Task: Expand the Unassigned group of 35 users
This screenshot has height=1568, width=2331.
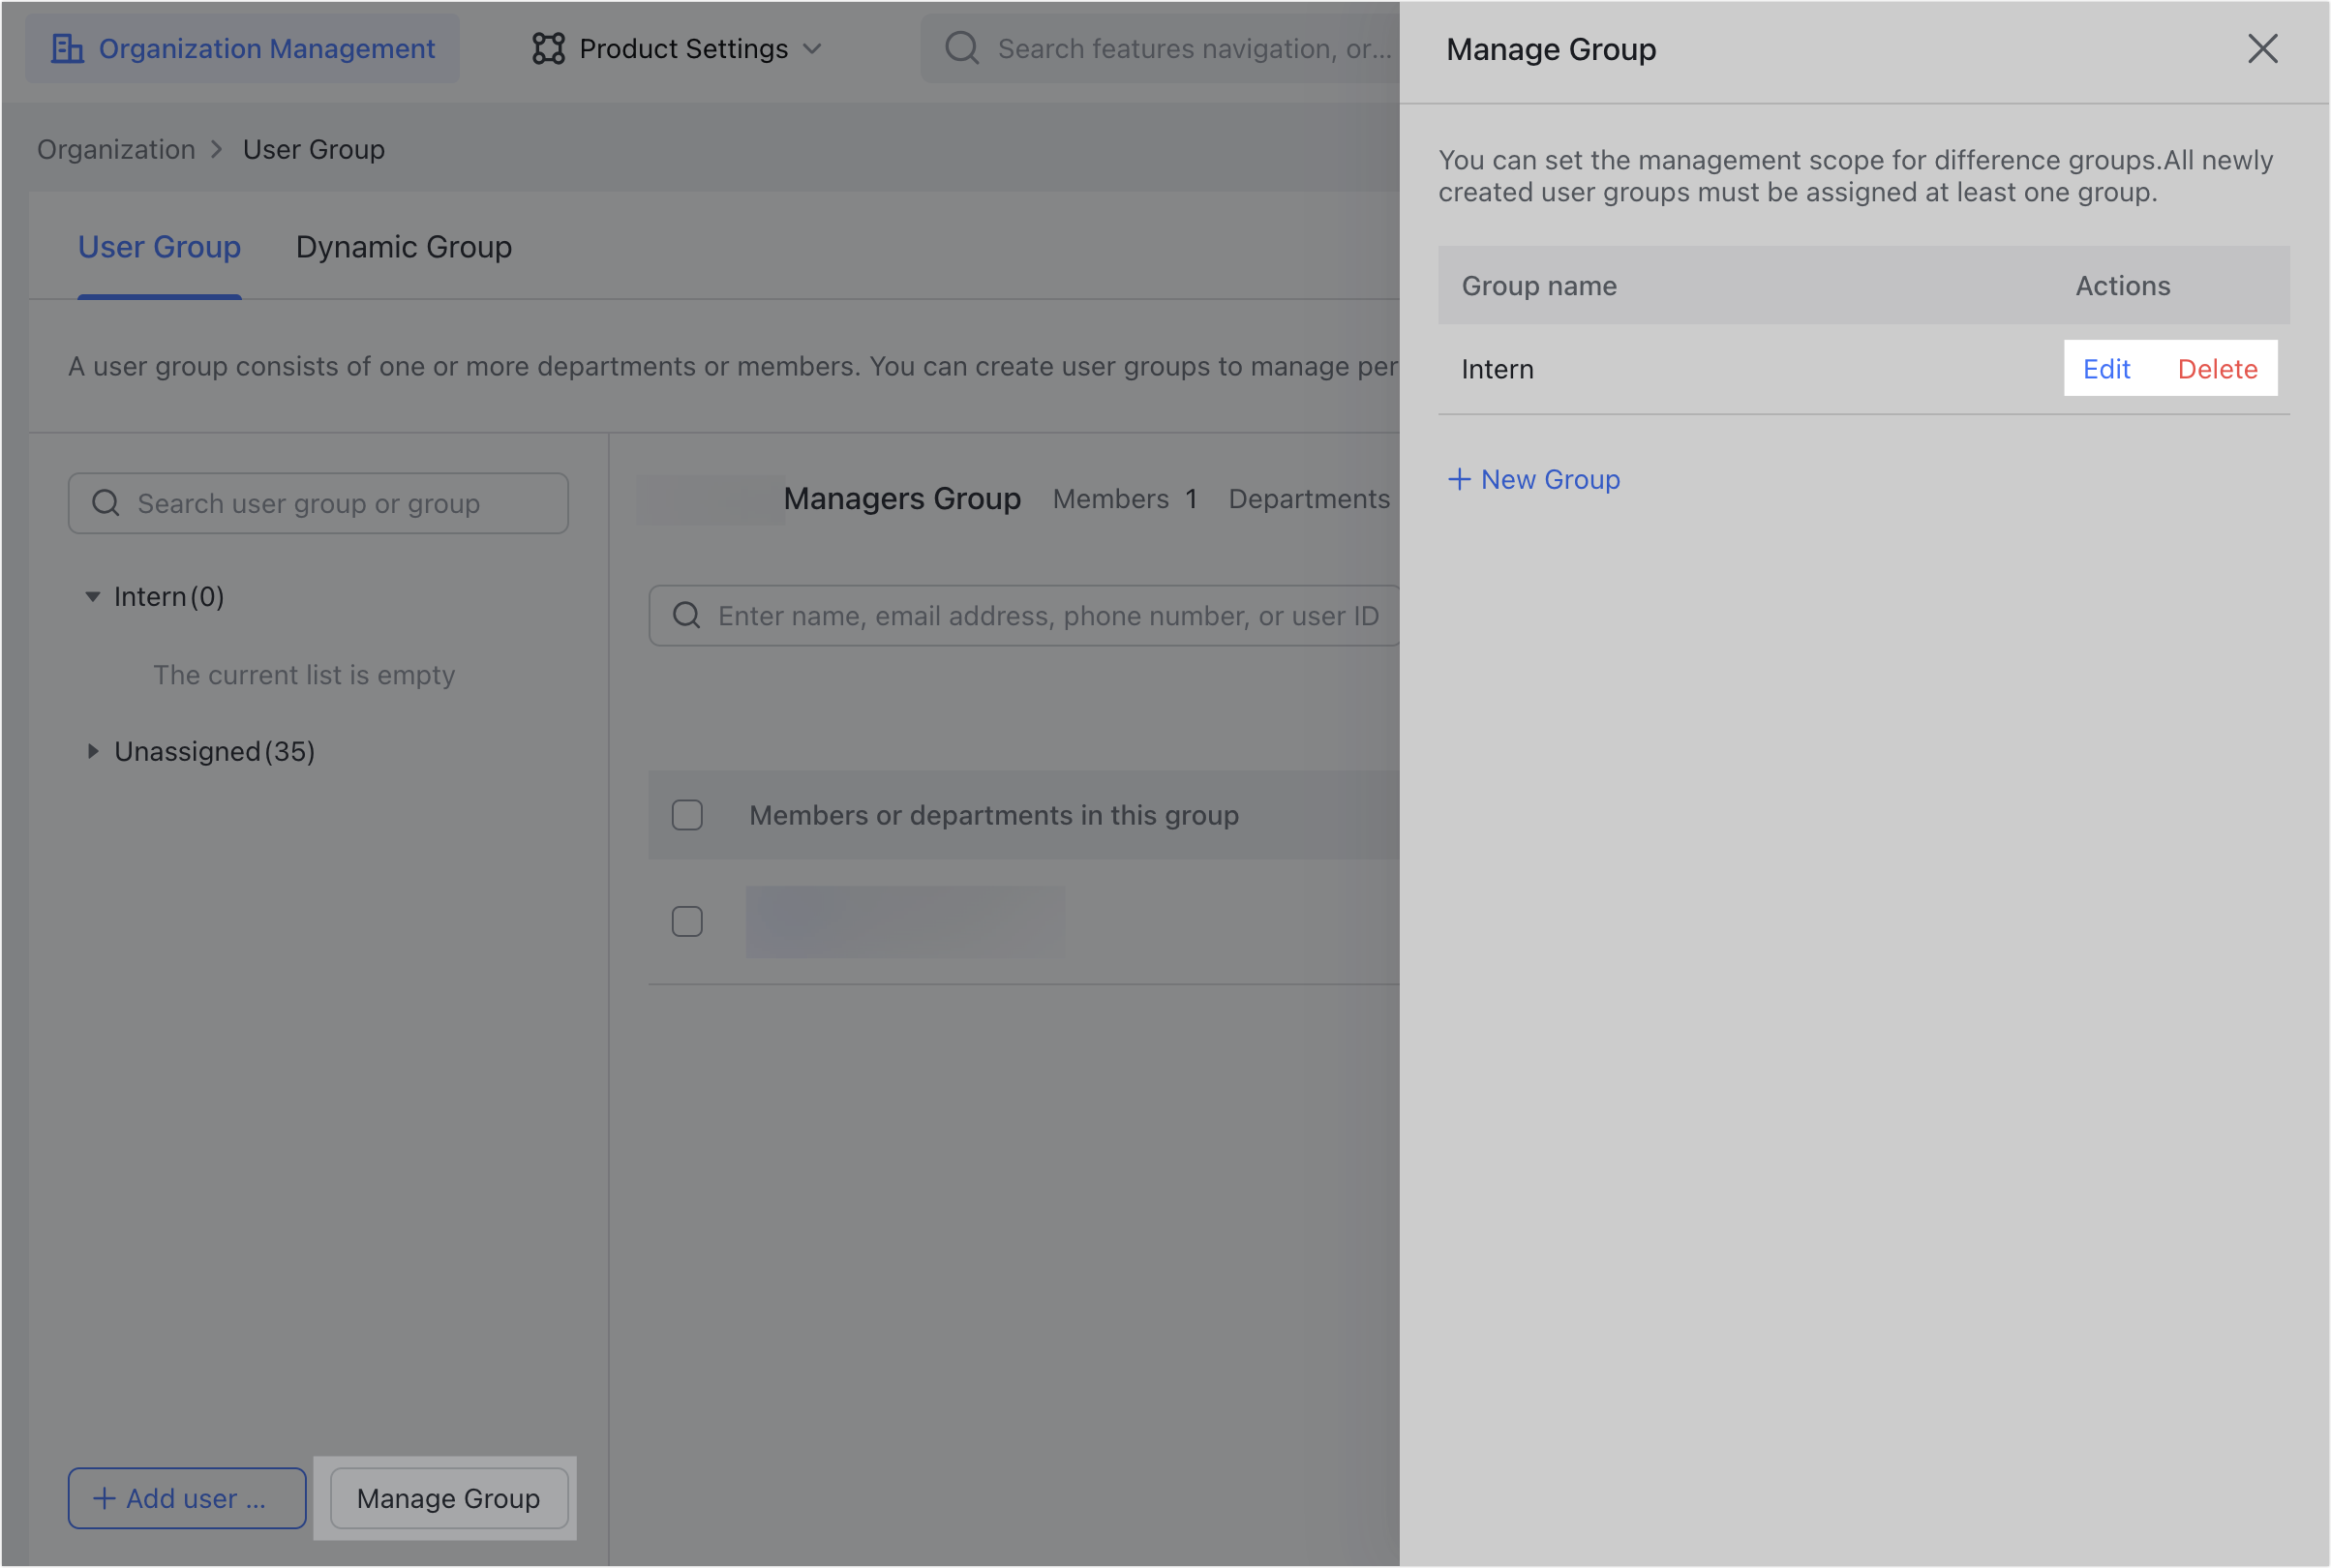Action: click(x=93, y=751)
